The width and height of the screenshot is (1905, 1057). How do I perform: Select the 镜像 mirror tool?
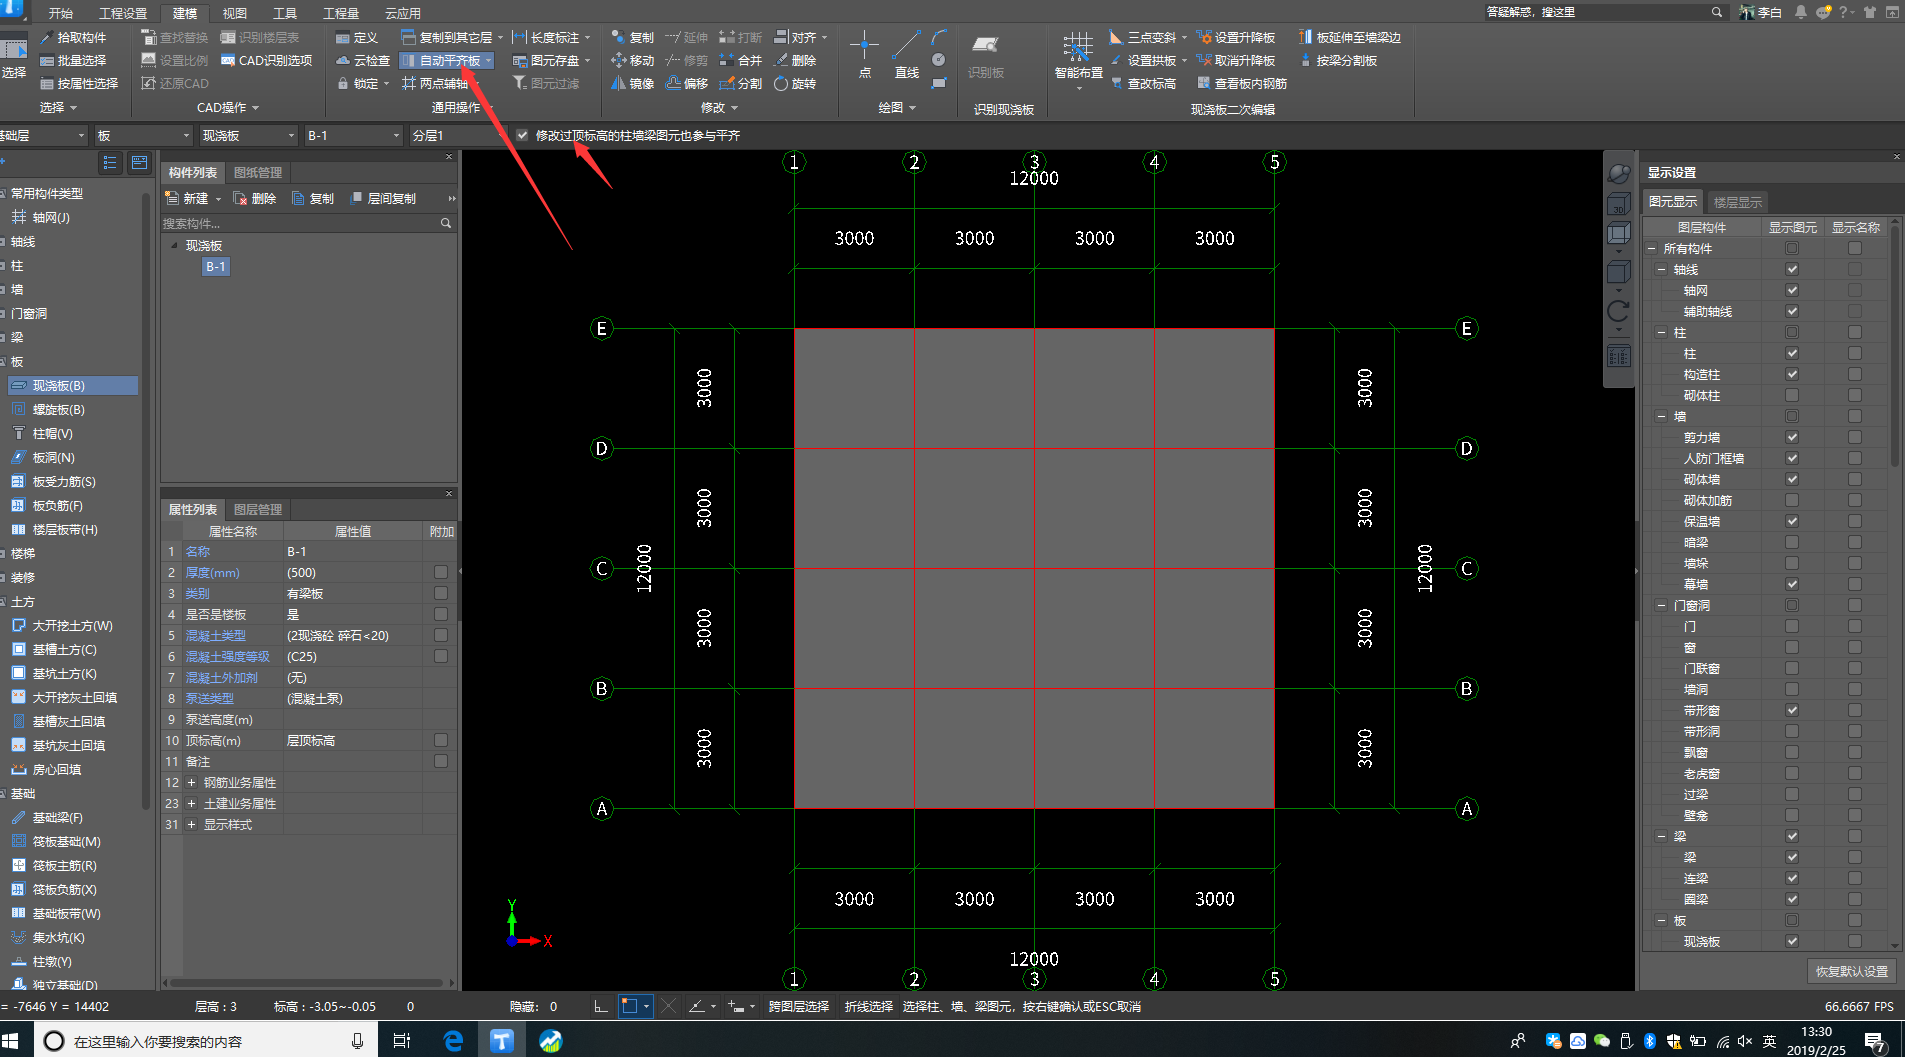tap(633, 83)
